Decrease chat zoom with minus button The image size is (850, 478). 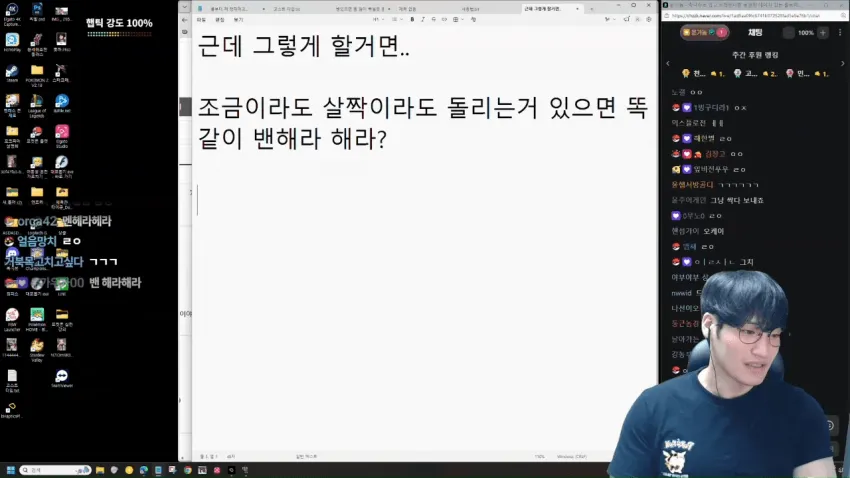(x=789, y=33)
